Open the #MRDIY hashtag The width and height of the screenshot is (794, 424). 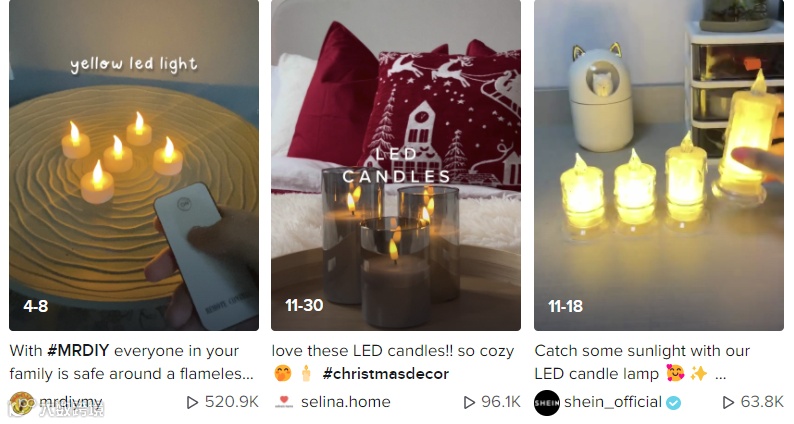click(x=78, y=351)
